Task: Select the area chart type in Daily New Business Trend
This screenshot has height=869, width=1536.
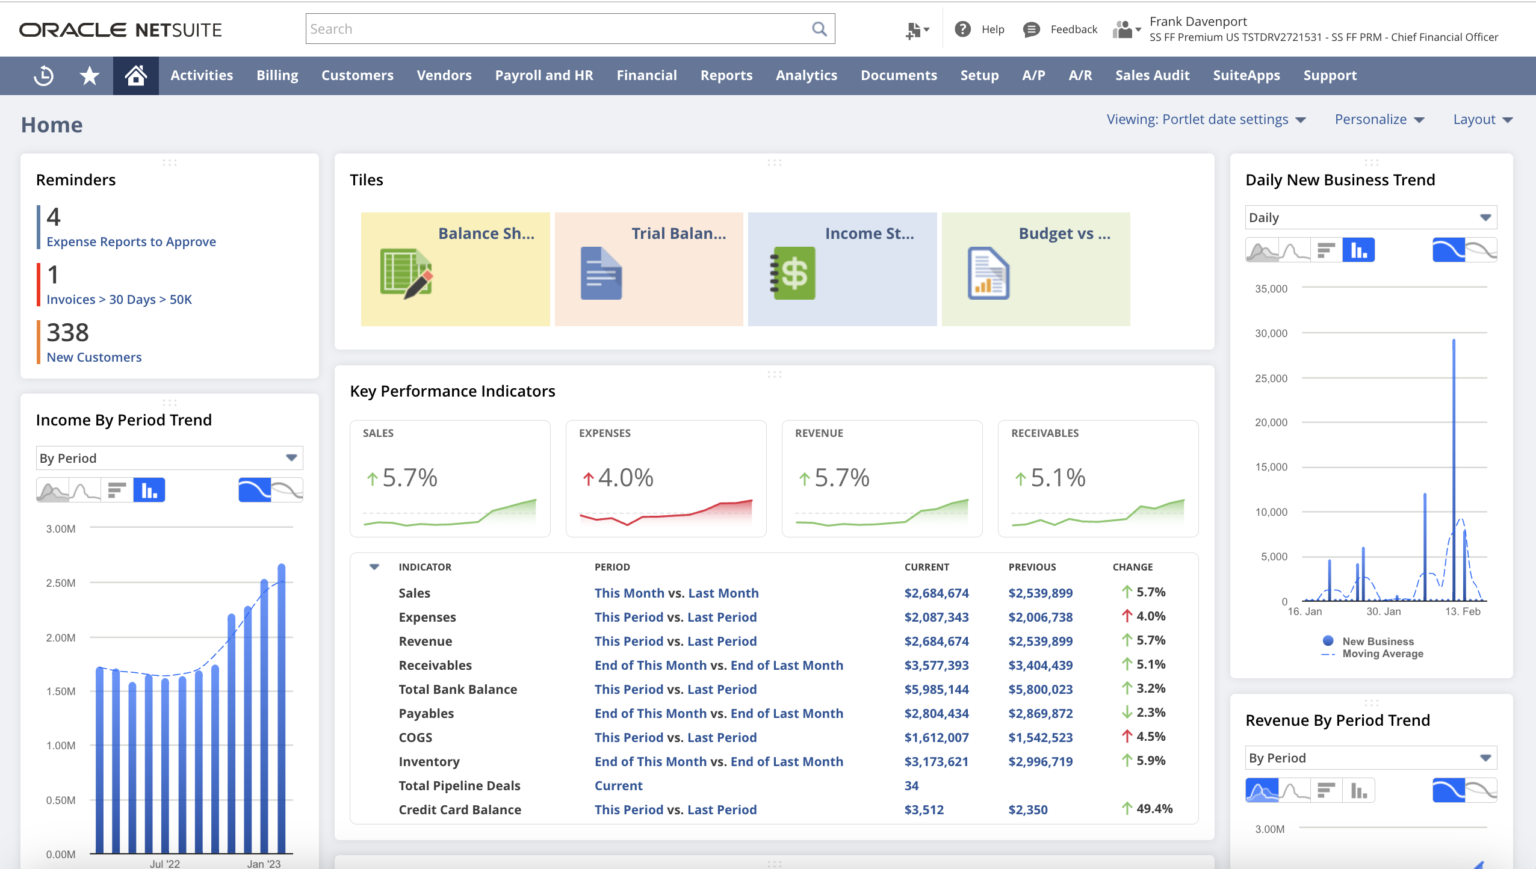Action: point(1262,249)
